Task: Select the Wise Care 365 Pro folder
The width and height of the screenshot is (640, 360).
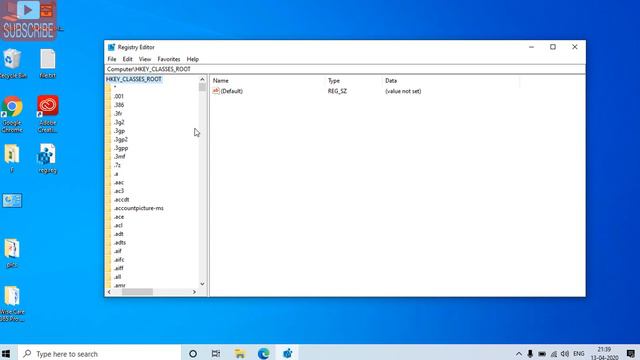Action: [x=12, y=304]
